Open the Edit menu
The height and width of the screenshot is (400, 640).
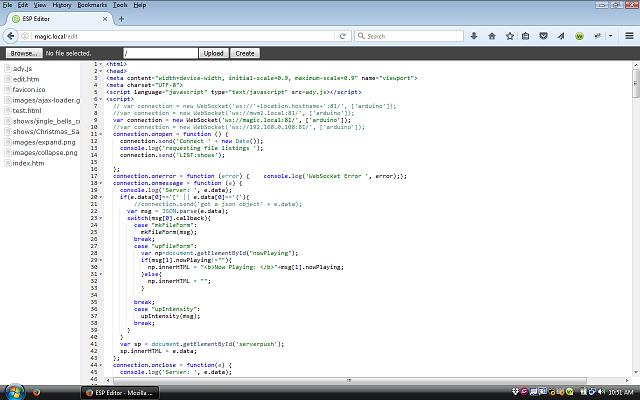[x=22, y=5]
